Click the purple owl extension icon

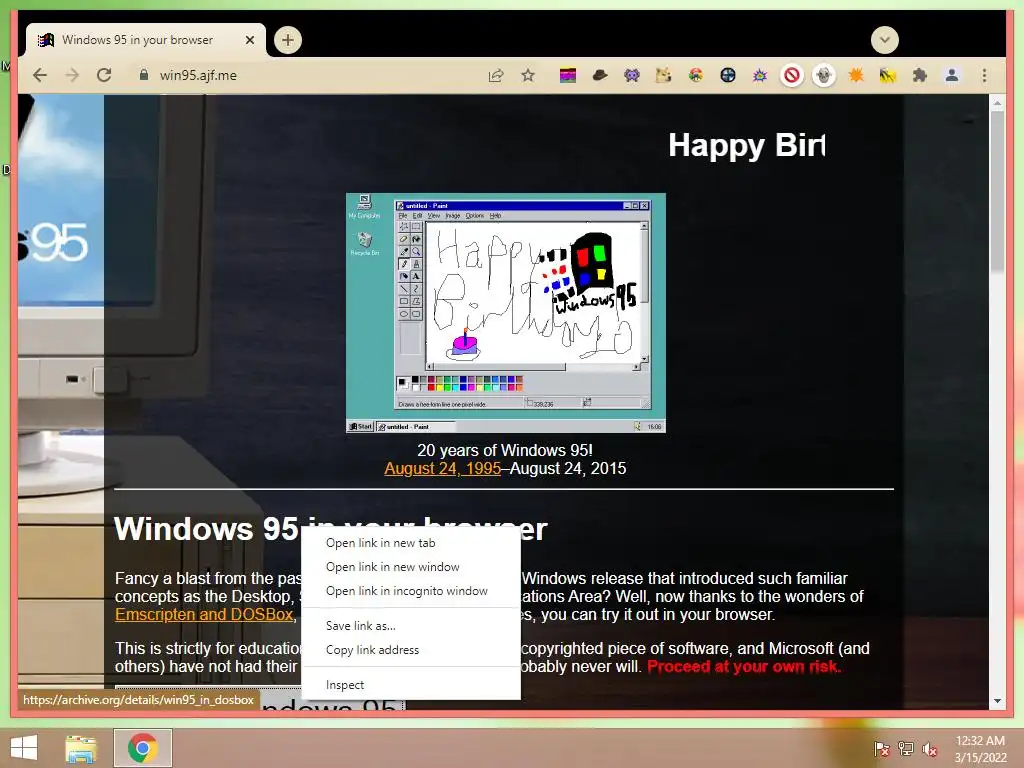632,76
